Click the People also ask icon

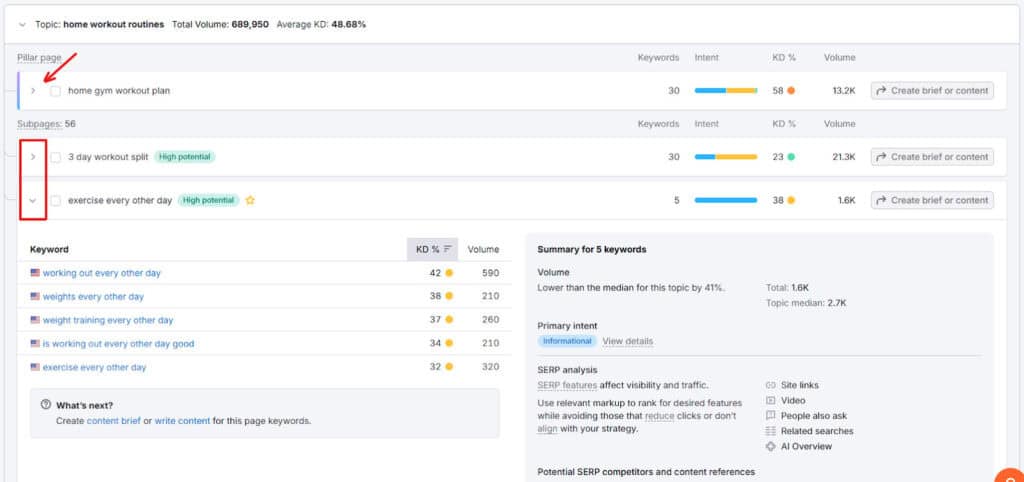771,415
